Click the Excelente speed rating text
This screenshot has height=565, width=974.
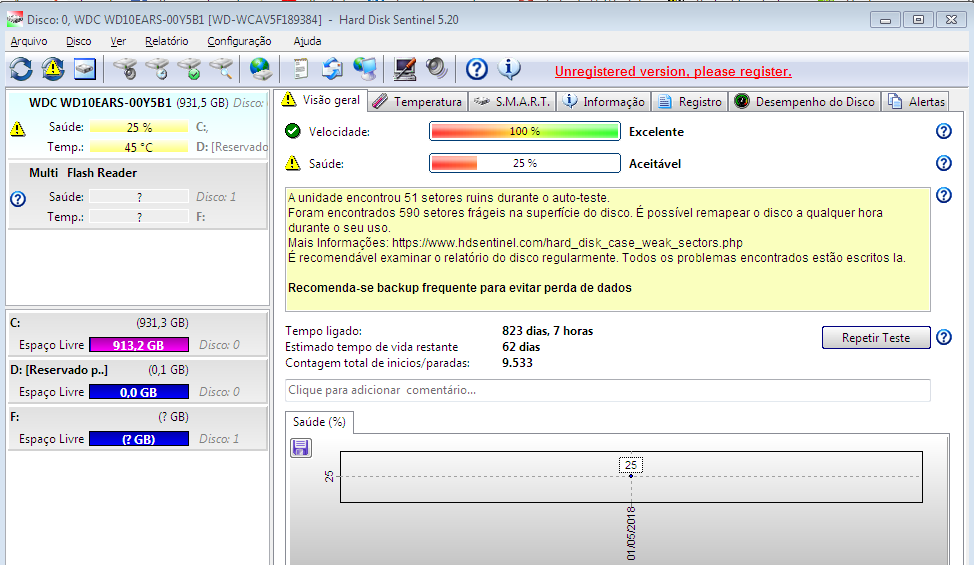coord(656,132)
